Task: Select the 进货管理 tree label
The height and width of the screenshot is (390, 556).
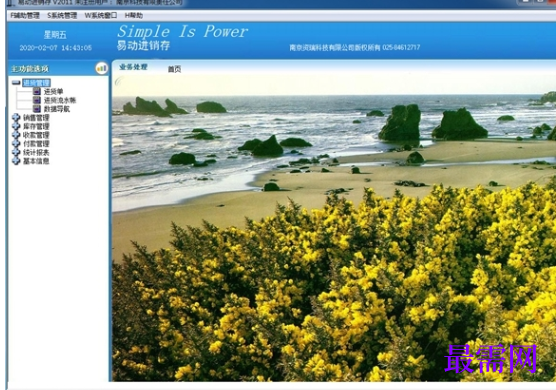Action: pyautogui.click(x=36, y=83)
